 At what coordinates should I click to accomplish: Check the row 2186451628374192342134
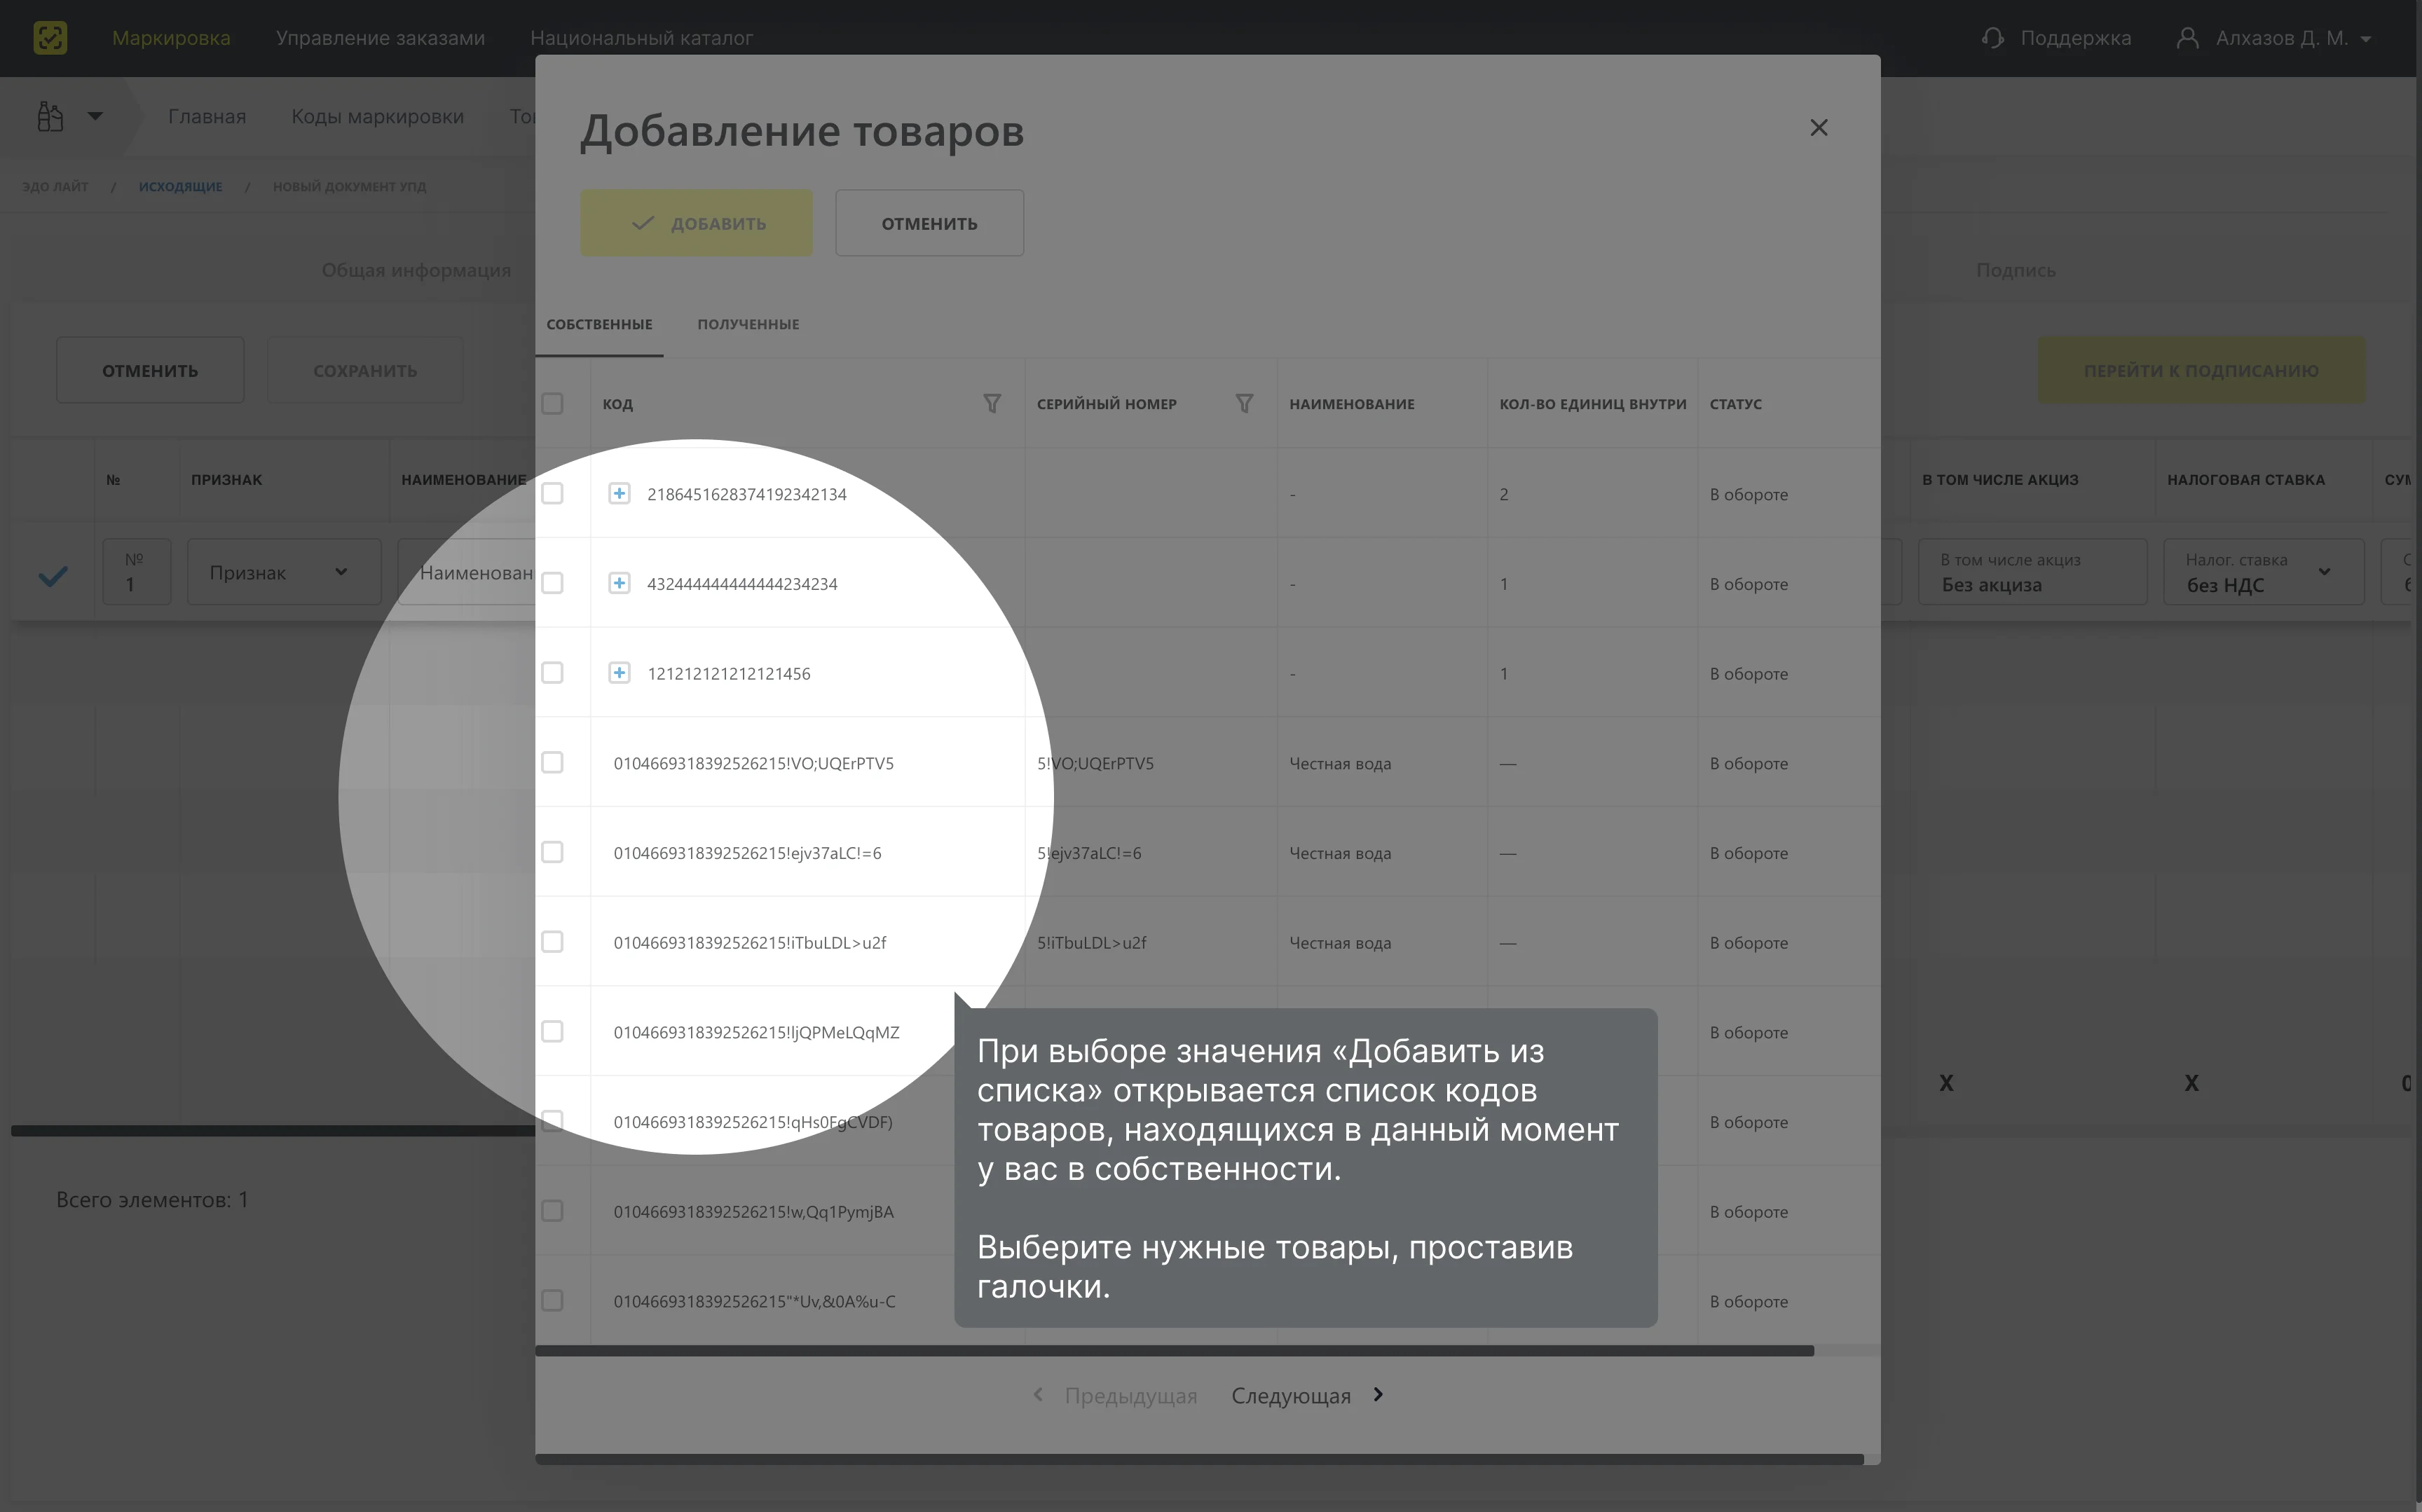552,493
